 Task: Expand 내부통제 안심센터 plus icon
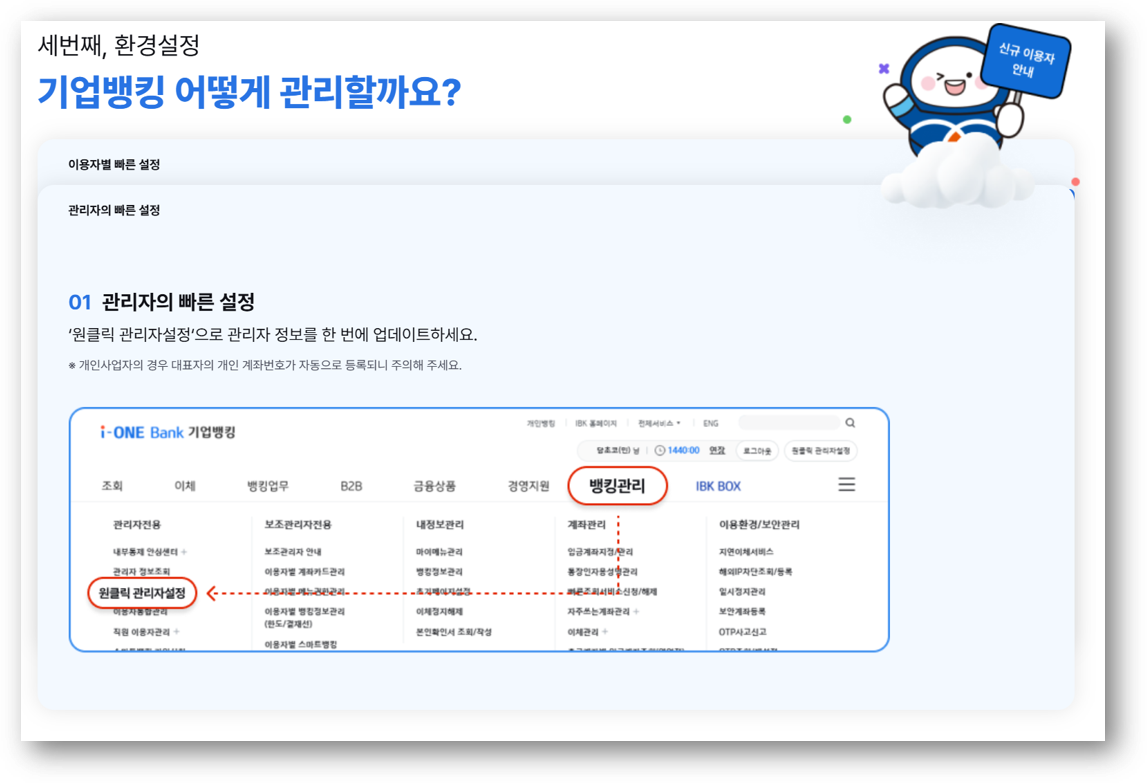point(184,552)
